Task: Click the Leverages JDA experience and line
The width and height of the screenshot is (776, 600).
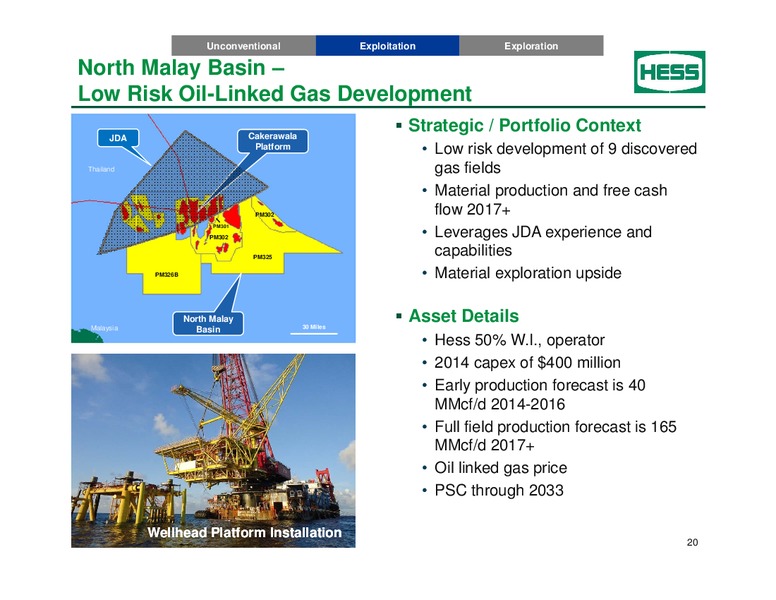Action: coord(543,232)
